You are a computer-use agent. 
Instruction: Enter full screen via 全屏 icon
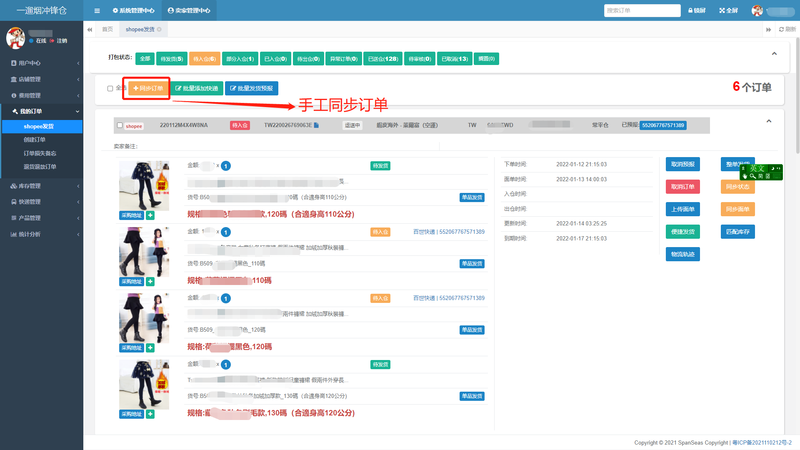click(x=730, y=10)
